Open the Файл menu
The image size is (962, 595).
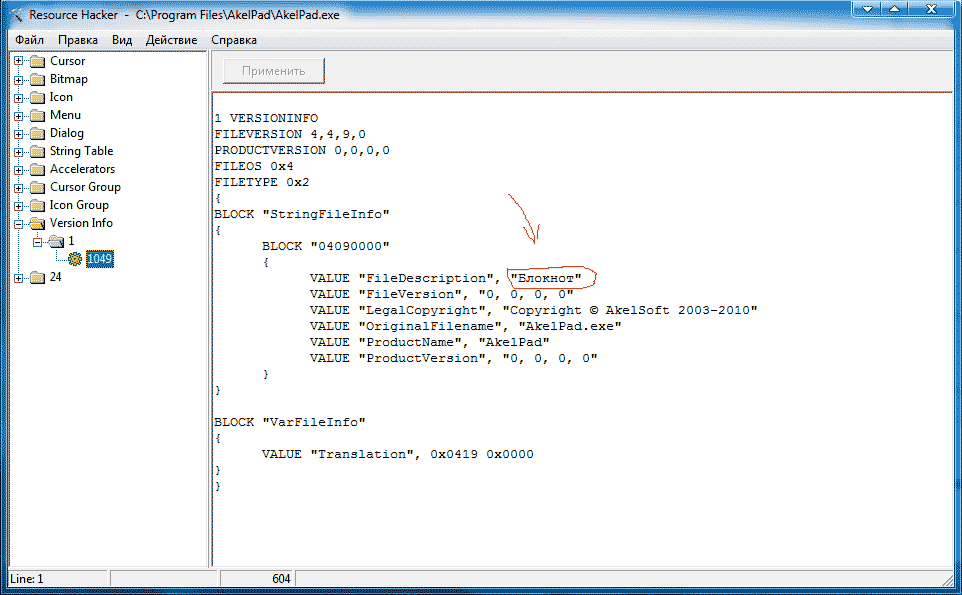(29, 40)
